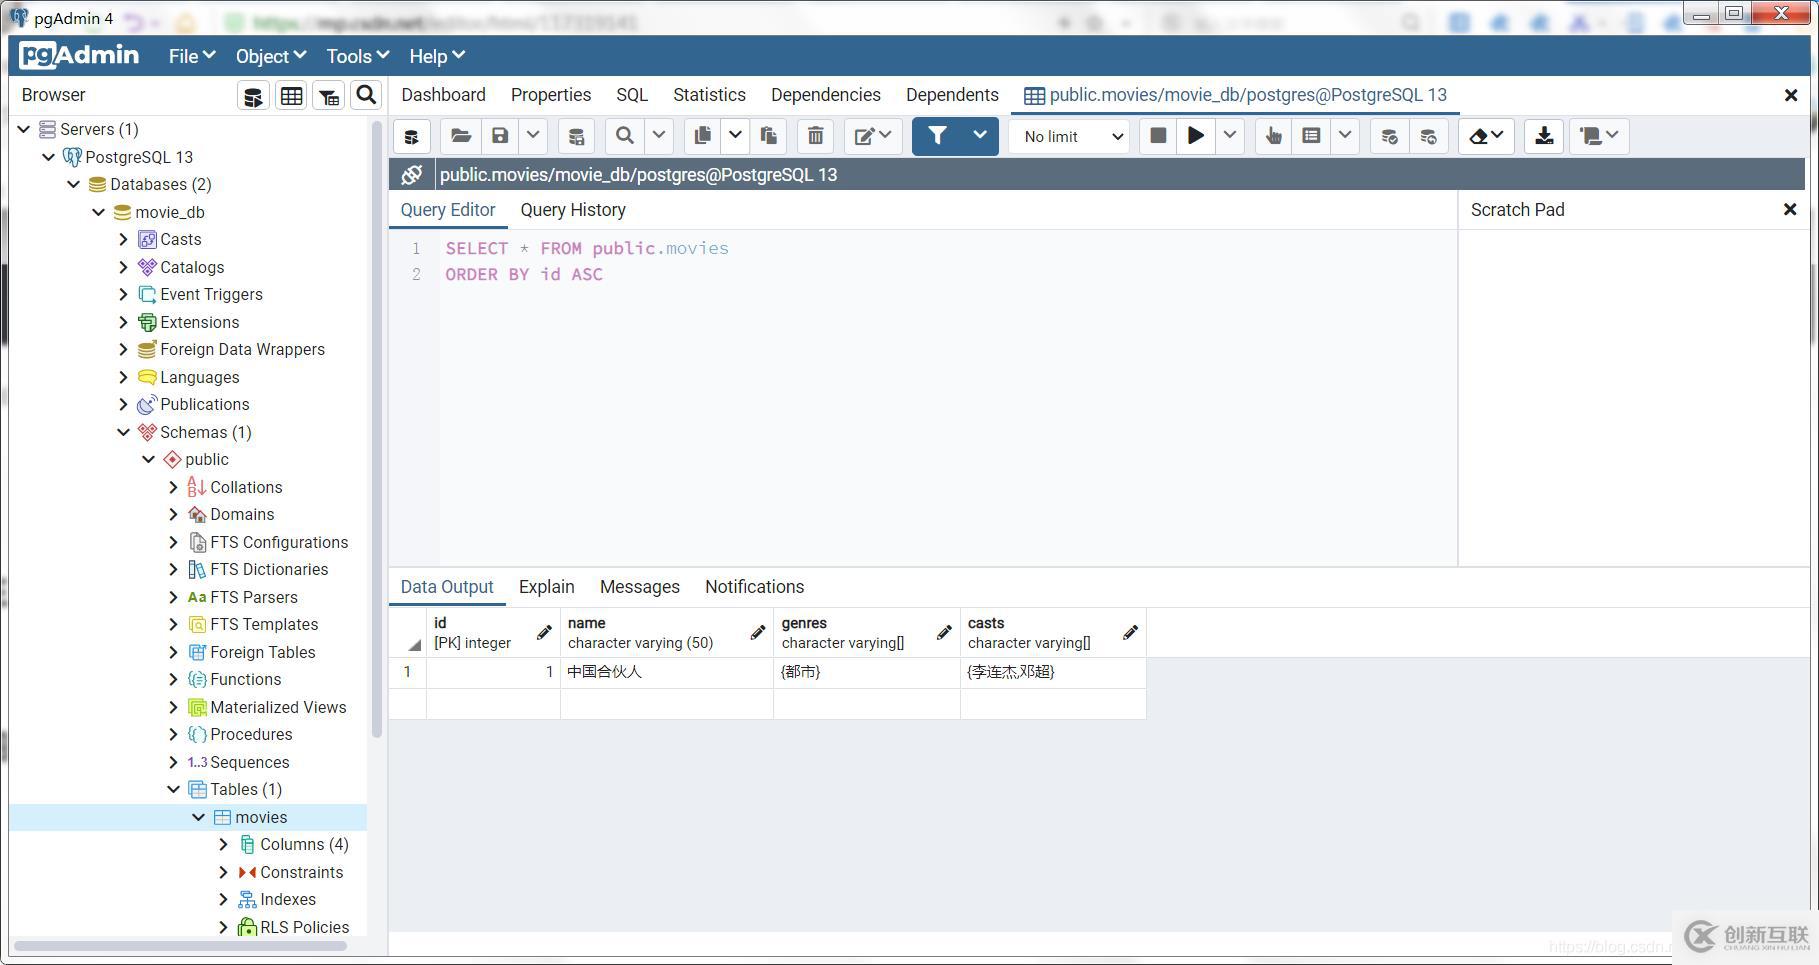Open the Object menu
This screenshot has width=1819, height=965.
click(x=270, y=56)
